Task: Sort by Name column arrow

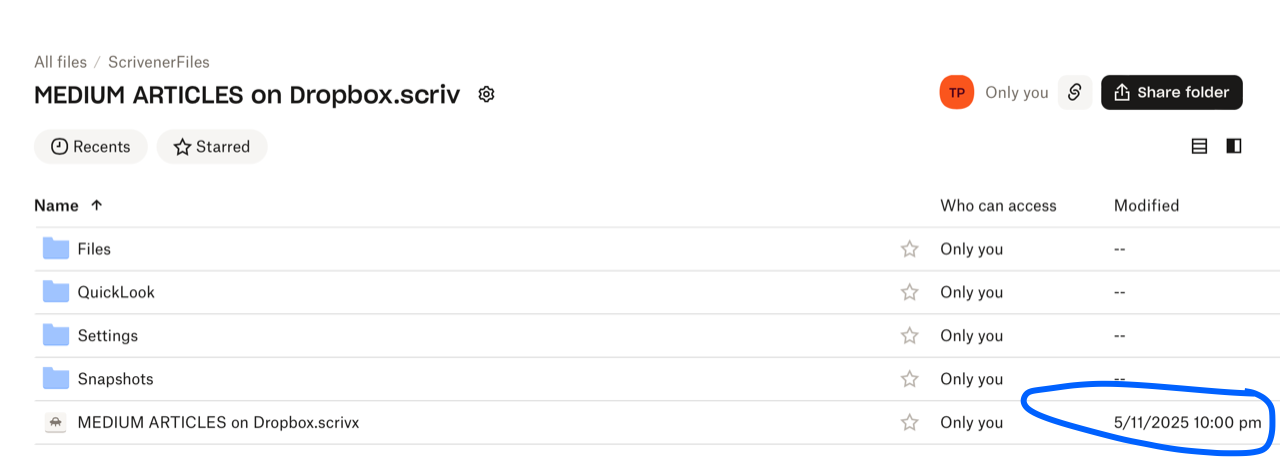Action: click(x=96, y=205)
